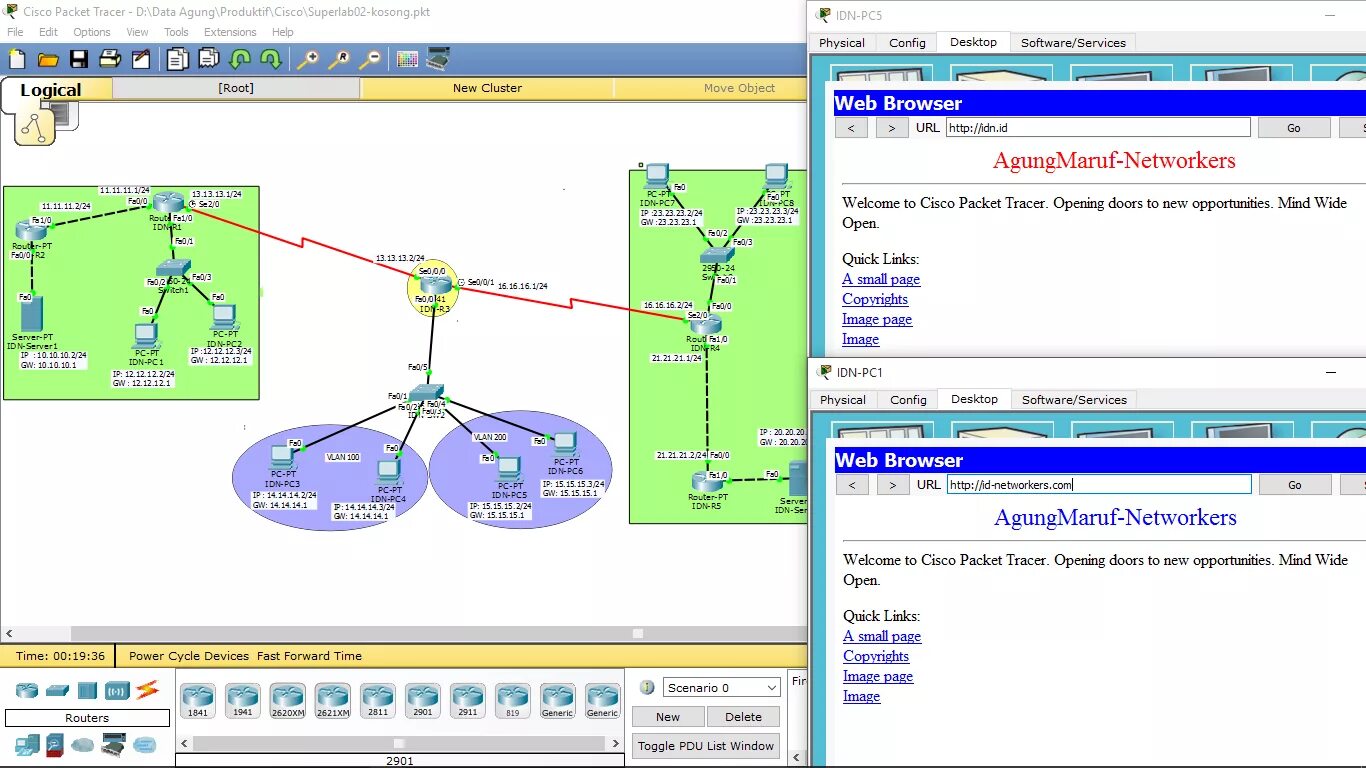
Task: Switch to Physical tab in IDN-PC5 window
Action: click(x=842, y=43)
